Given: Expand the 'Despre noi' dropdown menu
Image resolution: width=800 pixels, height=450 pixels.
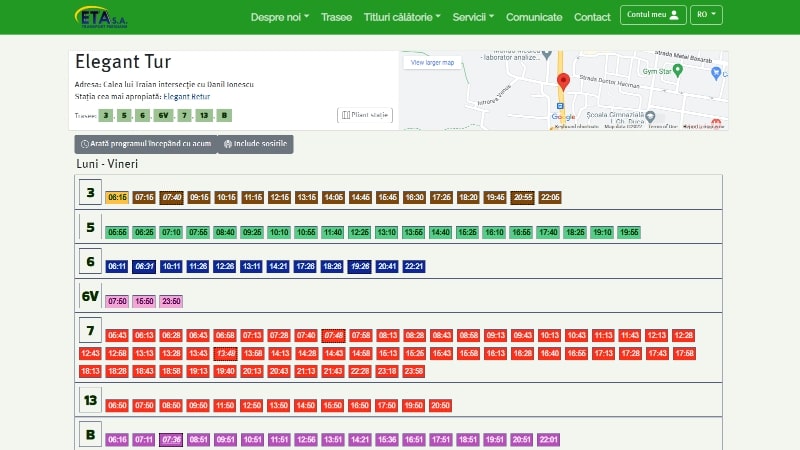Looking at the screenshot, I should [x=279, y=17].
